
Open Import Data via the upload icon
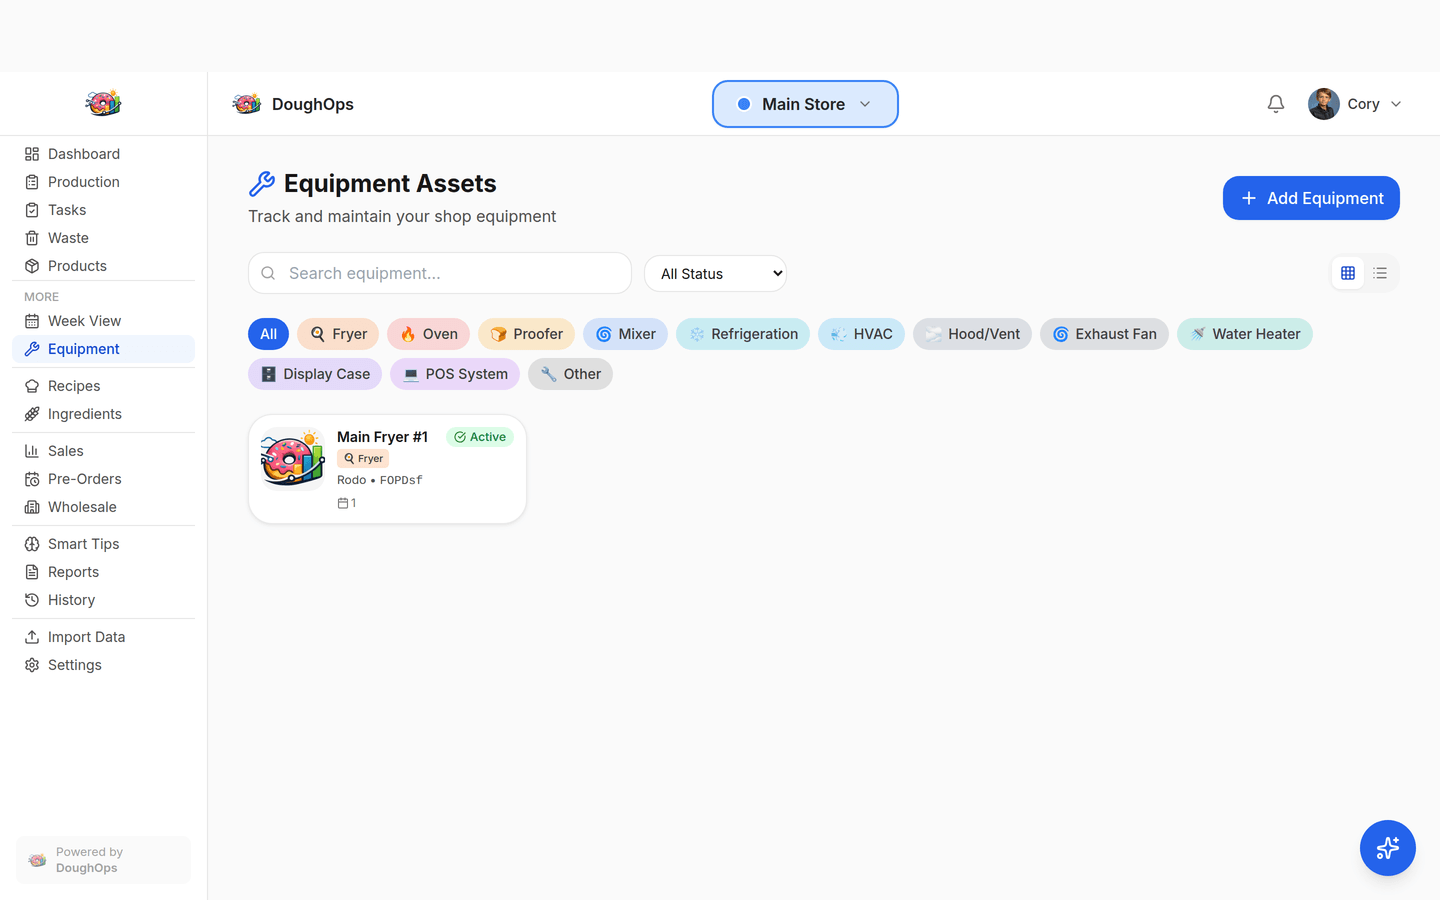31,636
